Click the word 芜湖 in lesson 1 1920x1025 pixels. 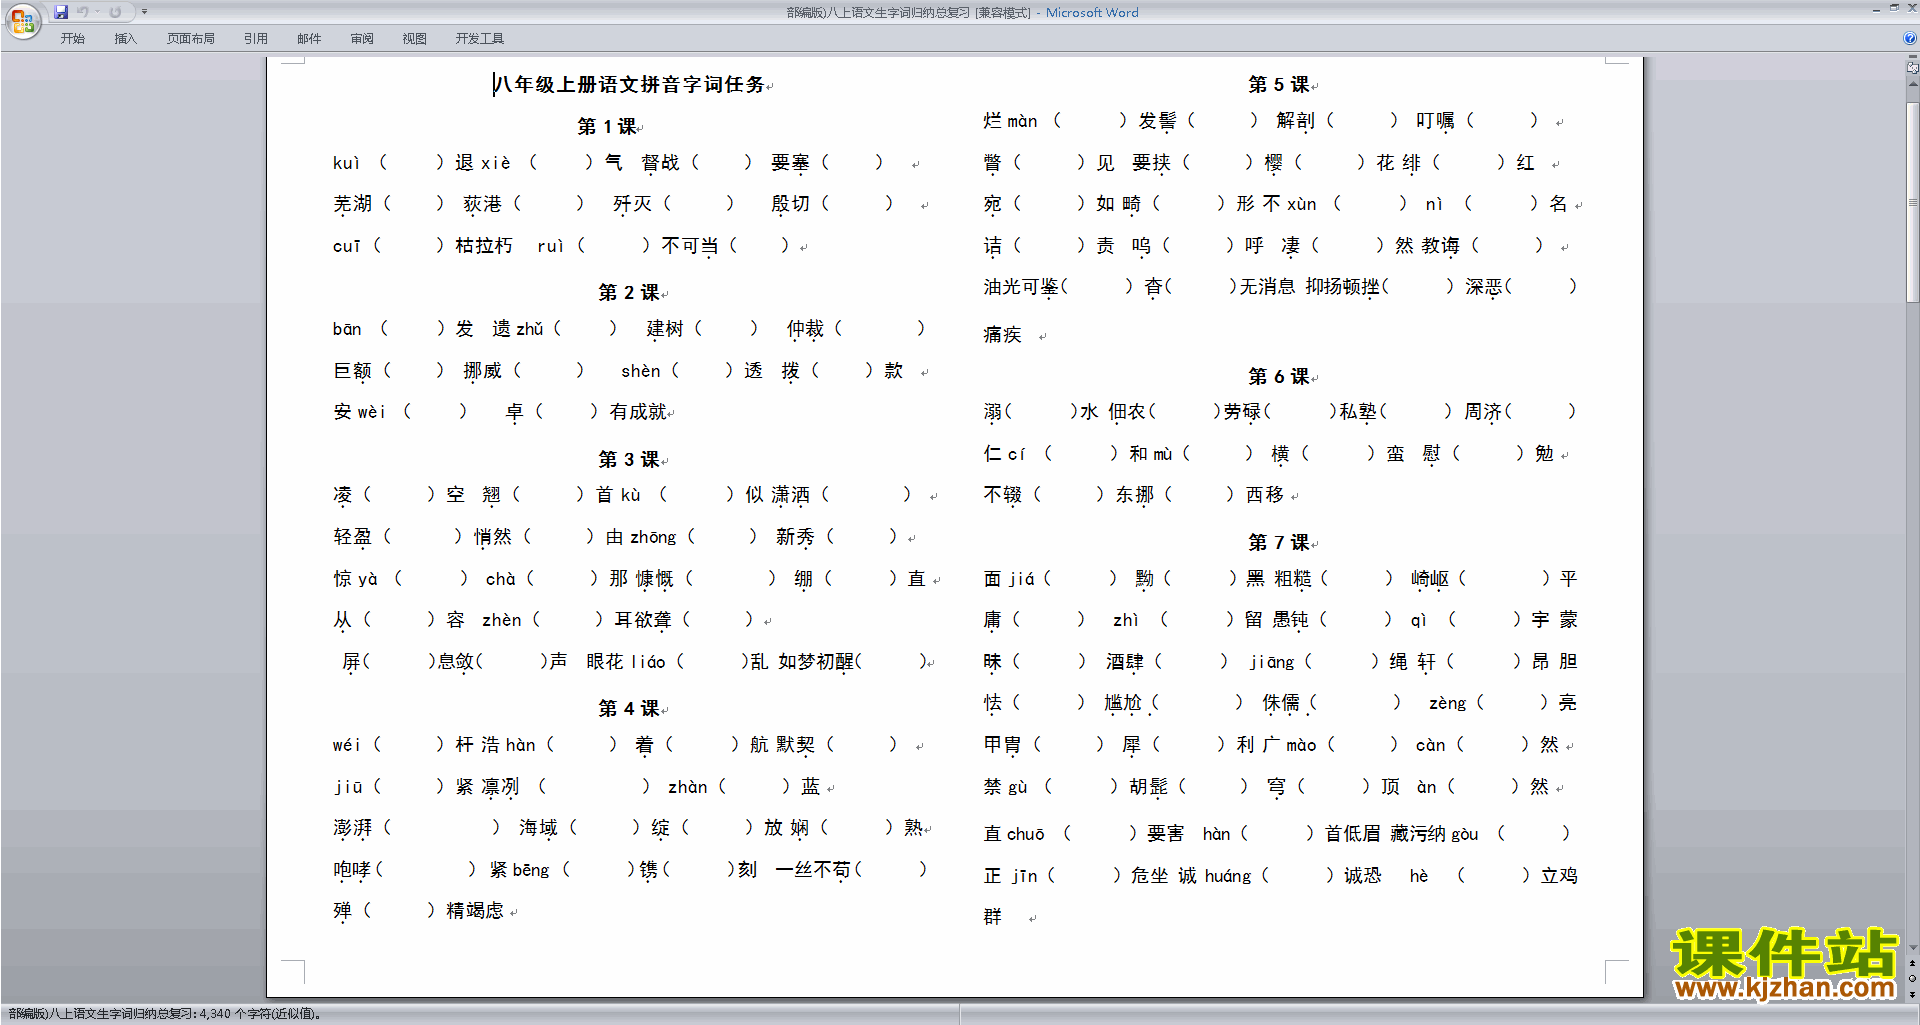tap(352, 204)
